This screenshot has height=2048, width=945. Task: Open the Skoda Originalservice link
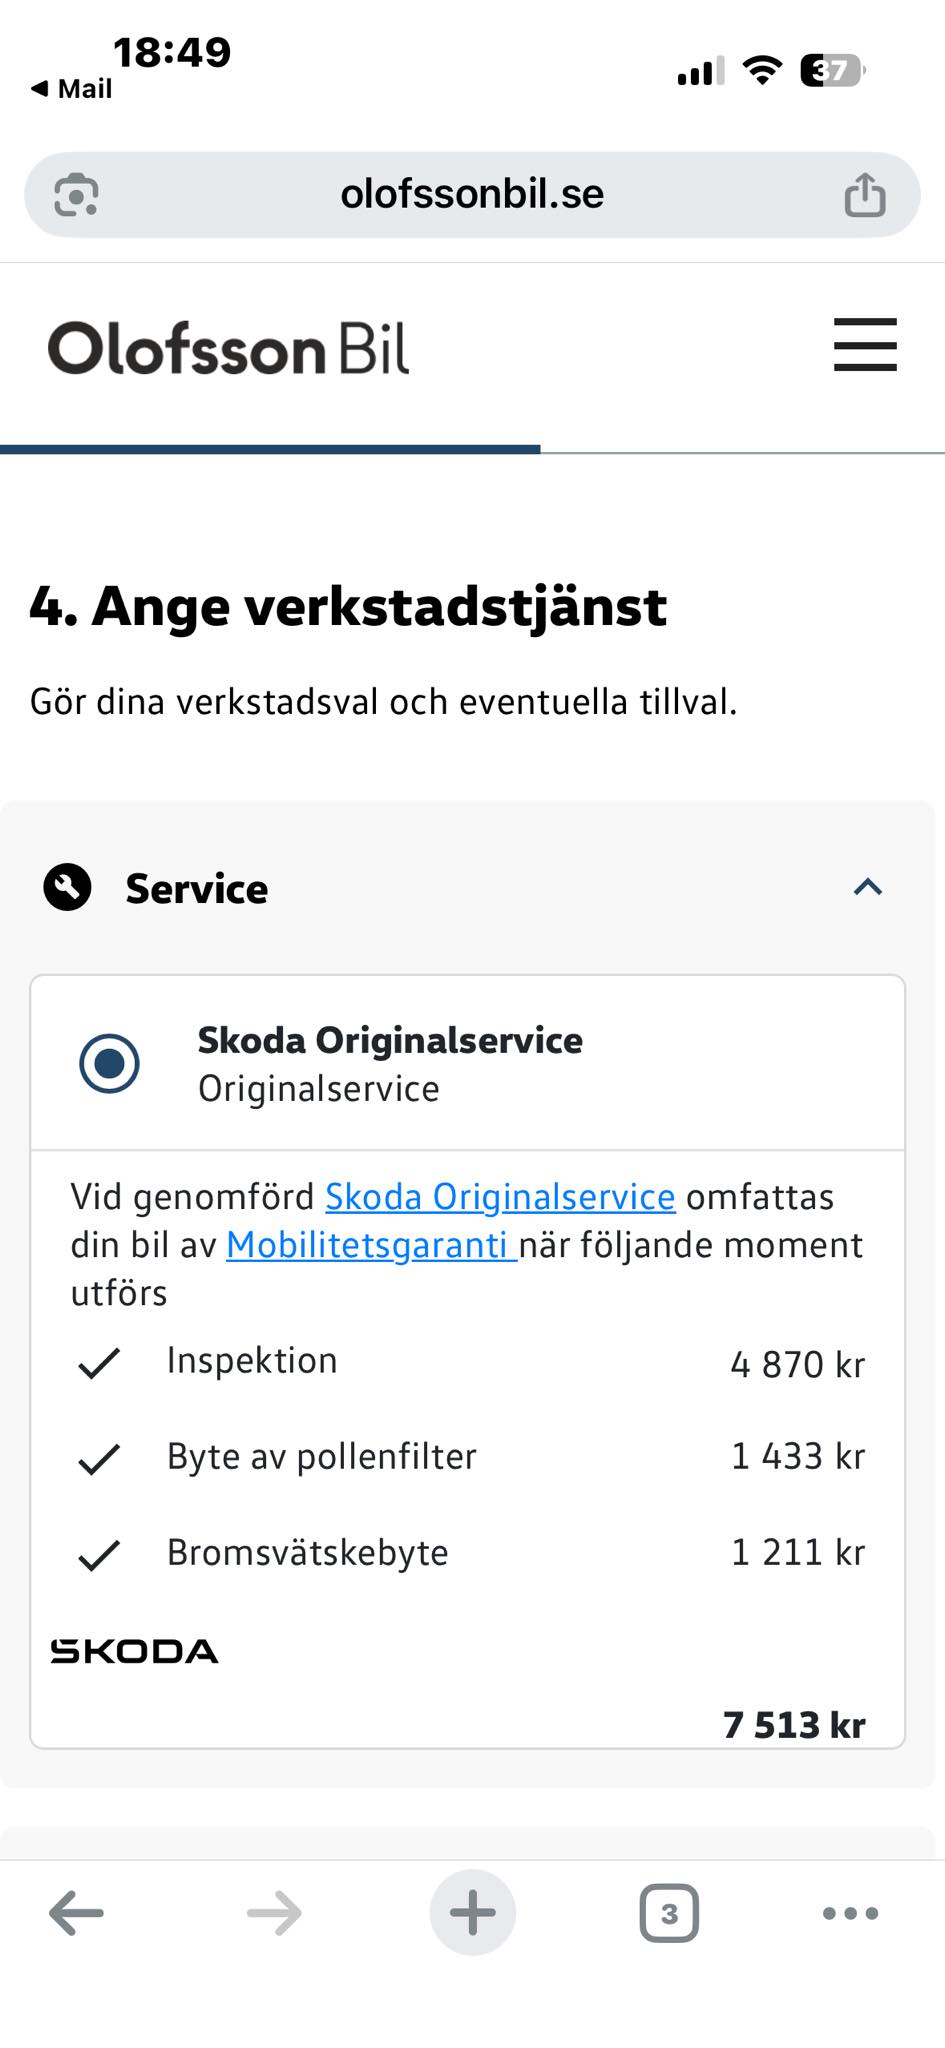coord(500,1197)
